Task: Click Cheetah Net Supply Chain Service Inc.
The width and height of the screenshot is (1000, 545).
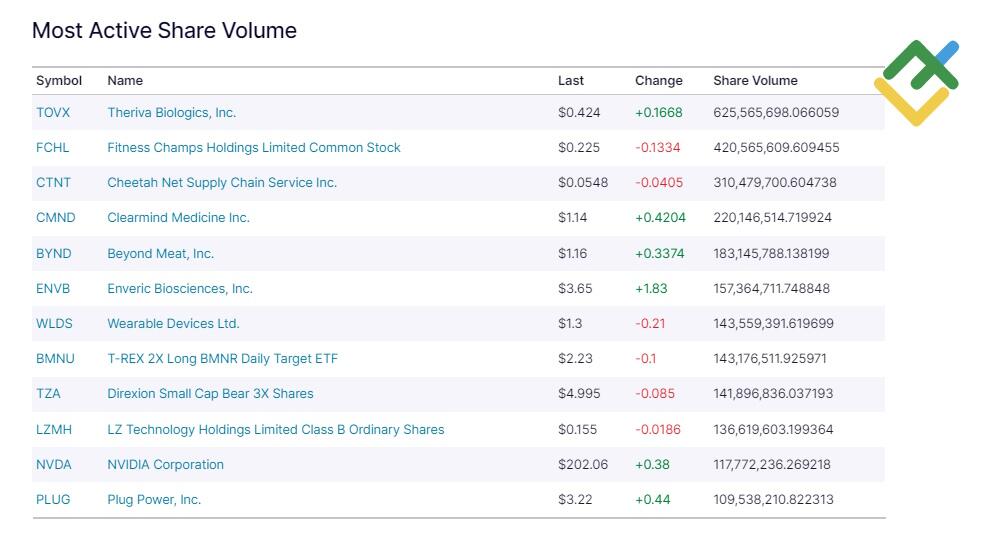Action: [x=222, y=183]
